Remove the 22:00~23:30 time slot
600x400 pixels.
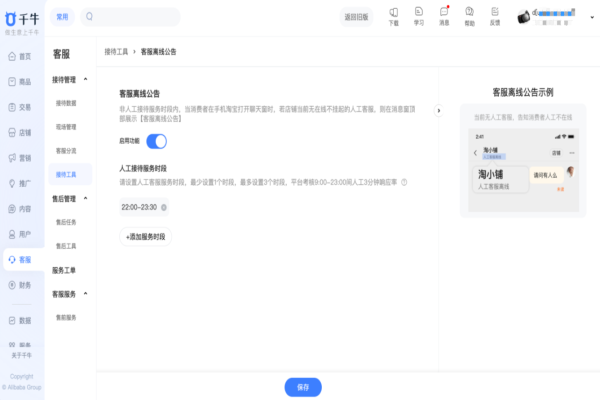coord(164,207)
